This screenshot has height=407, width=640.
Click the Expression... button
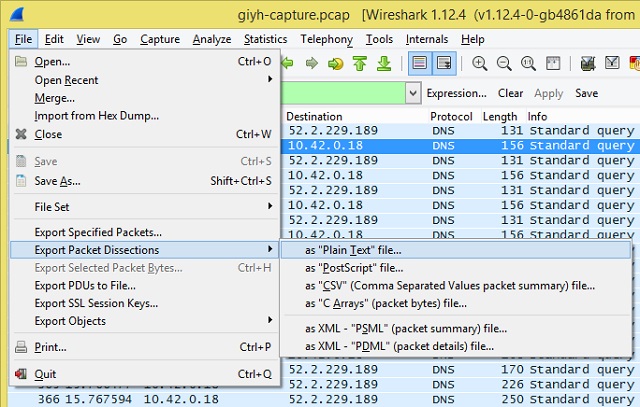[456, 93]
